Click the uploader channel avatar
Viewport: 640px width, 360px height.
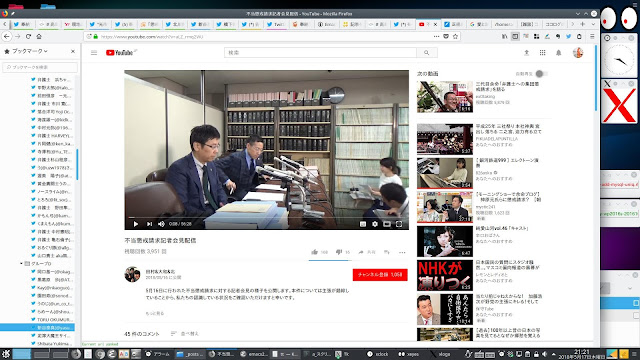tap(132, 274)
